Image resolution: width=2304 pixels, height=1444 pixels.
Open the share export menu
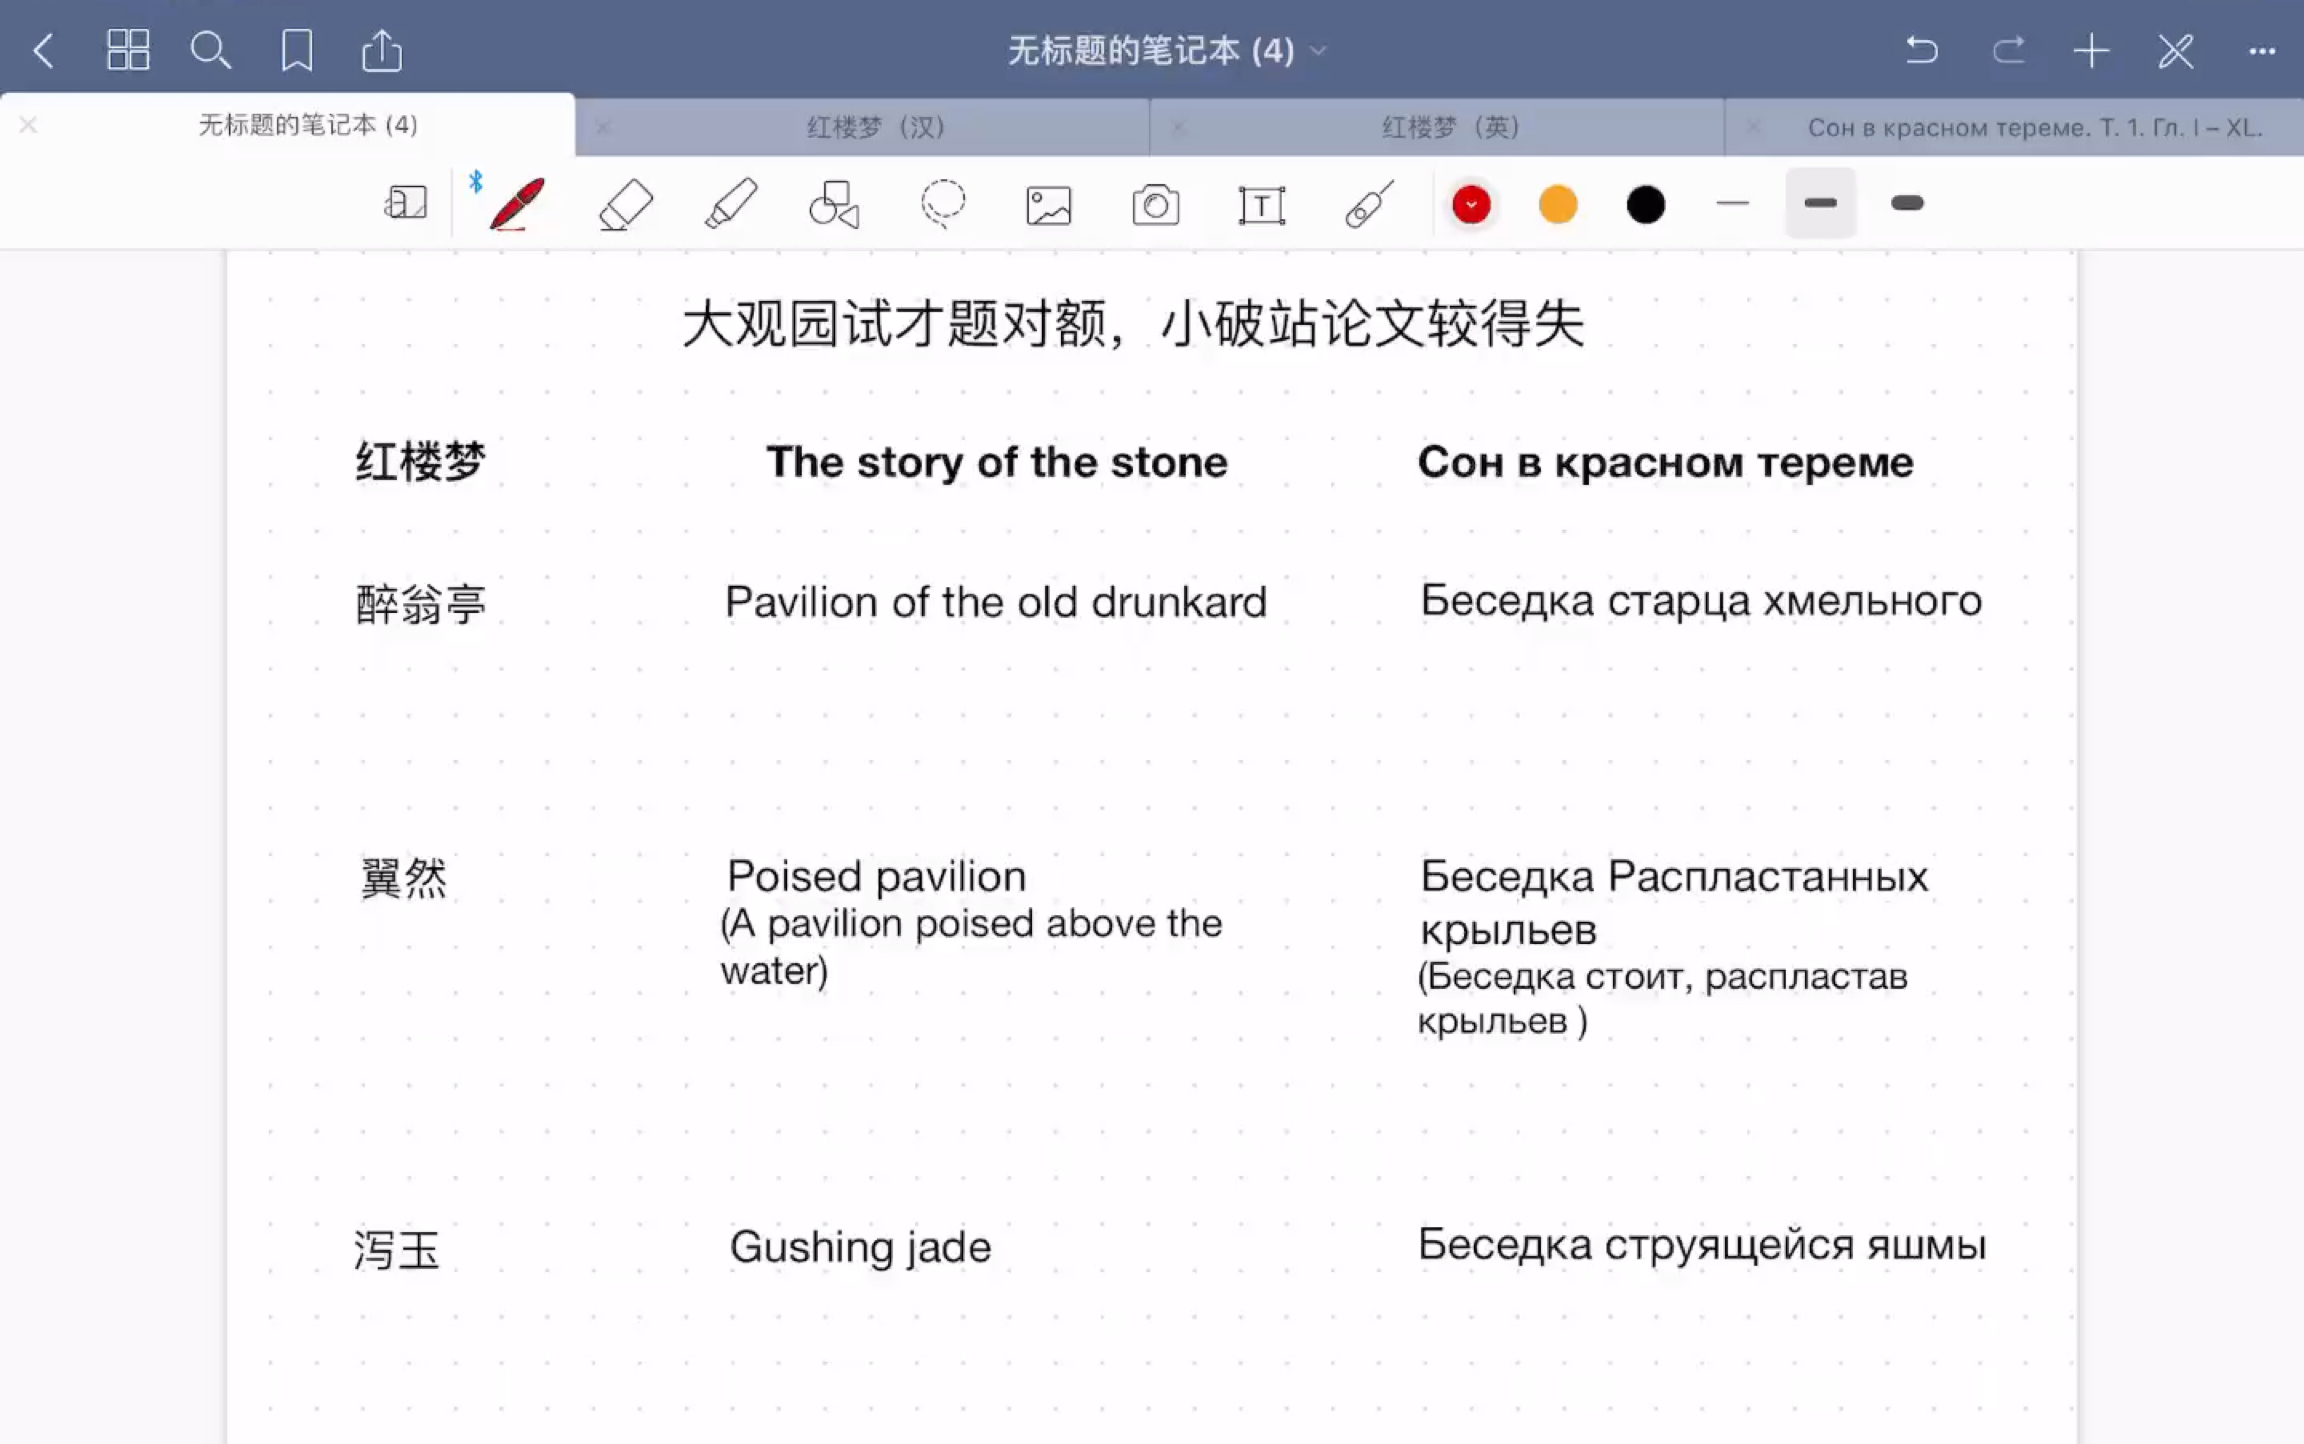[382, 49]
